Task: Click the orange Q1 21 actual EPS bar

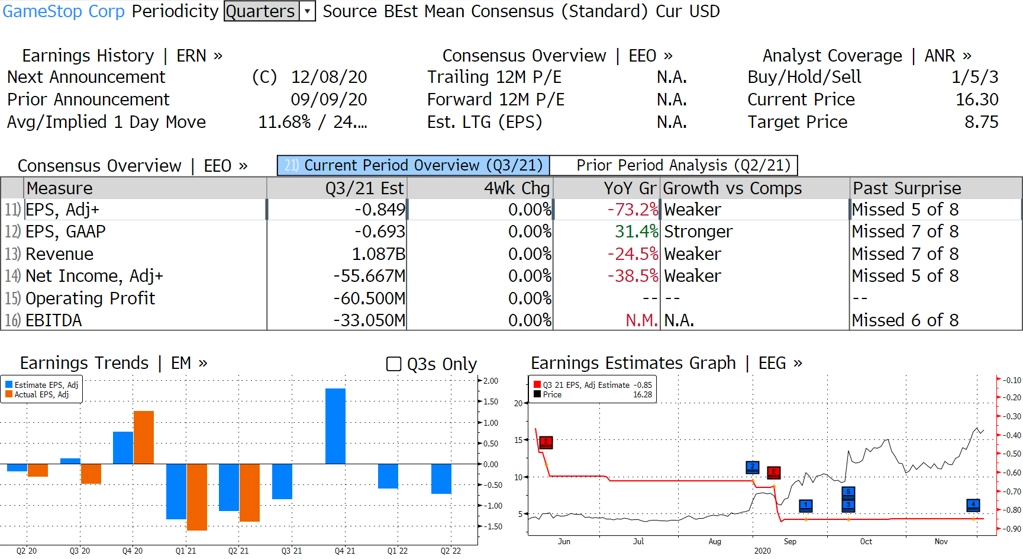Action: [x=197, y=497]
